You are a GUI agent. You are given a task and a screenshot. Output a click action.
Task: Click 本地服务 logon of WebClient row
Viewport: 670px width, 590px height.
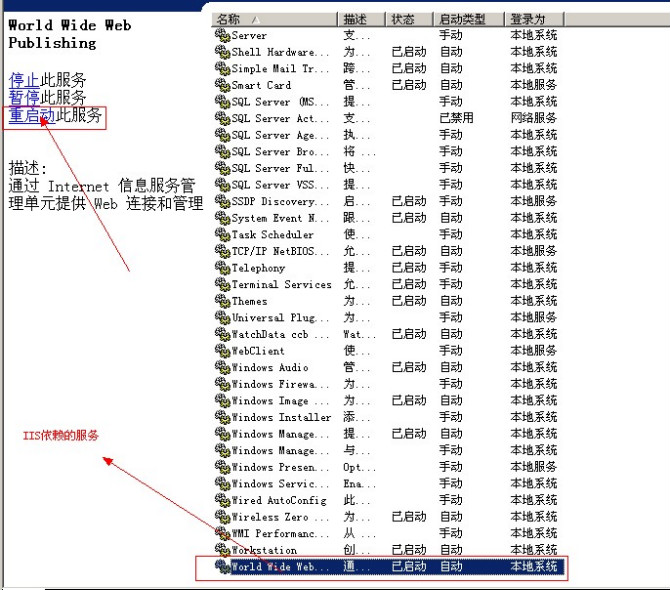pyautogui.click(x=534, y=351)
